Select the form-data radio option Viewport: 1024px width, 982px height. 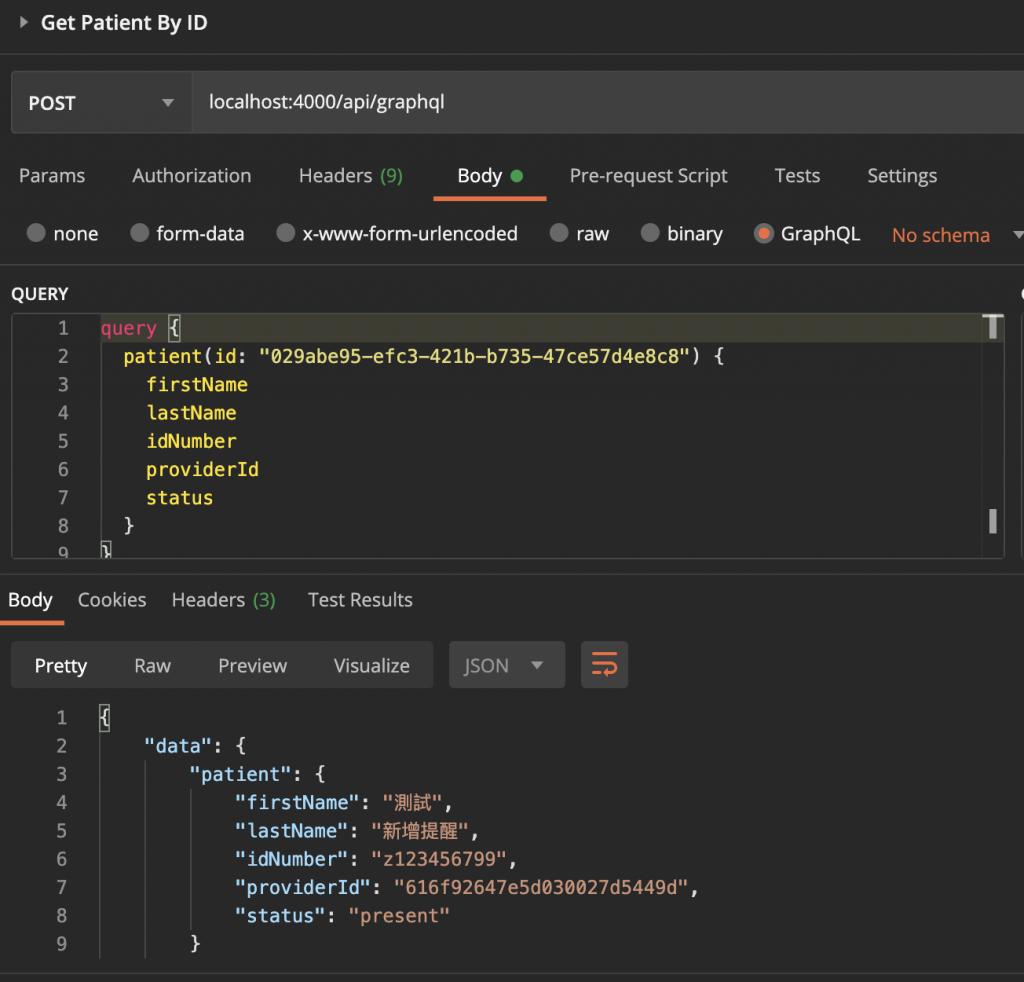(x=140, y=234)
